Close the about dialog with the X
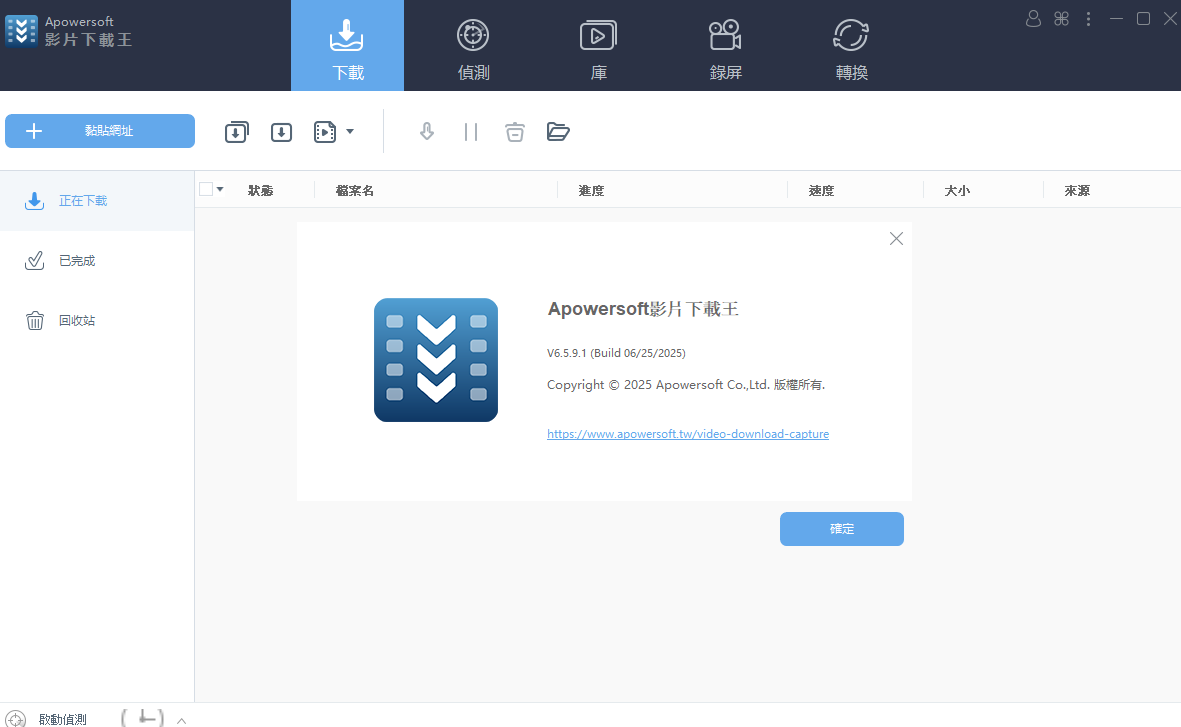This screenshot has height=727, width=1181. tap(896, 239)
